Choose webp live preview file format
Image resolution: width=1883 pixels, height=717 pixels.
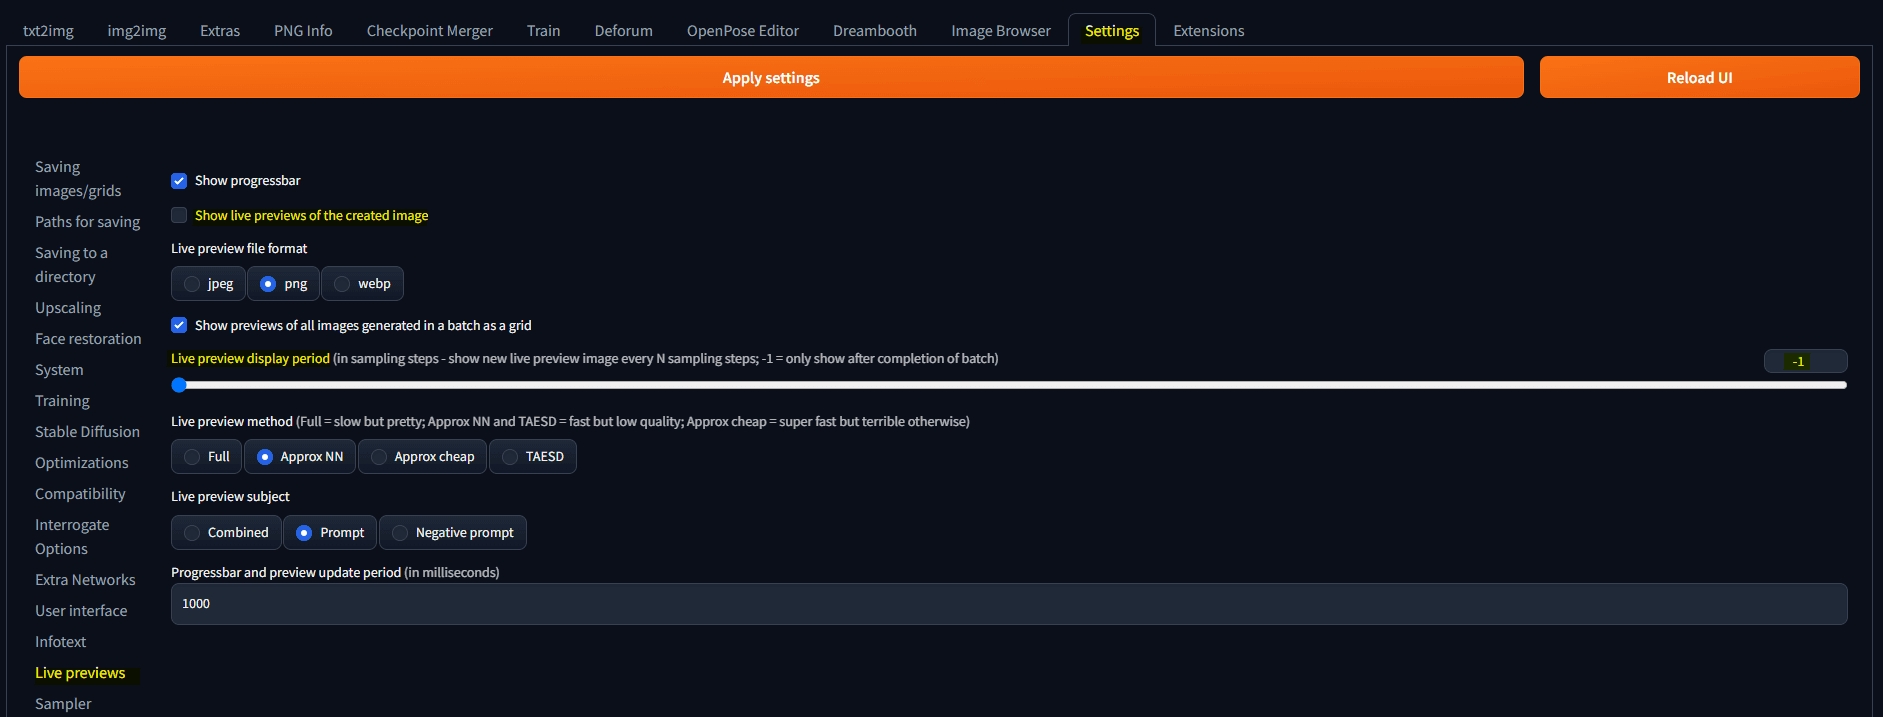tap(342, 284)
